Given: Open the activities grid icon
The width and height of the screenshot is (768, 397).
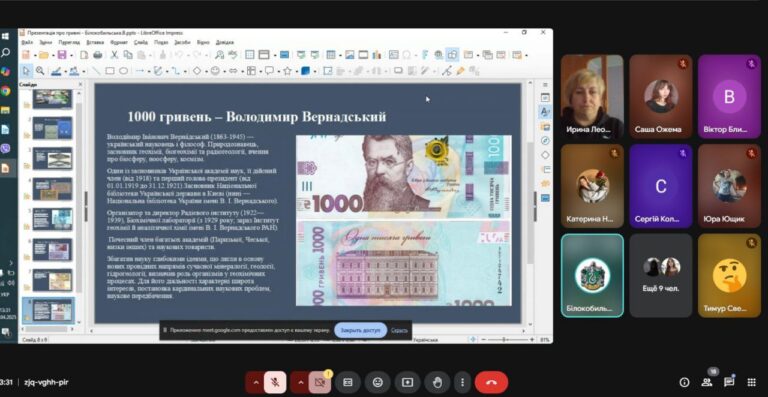Looking at the screenshot, I should [751, 382].
